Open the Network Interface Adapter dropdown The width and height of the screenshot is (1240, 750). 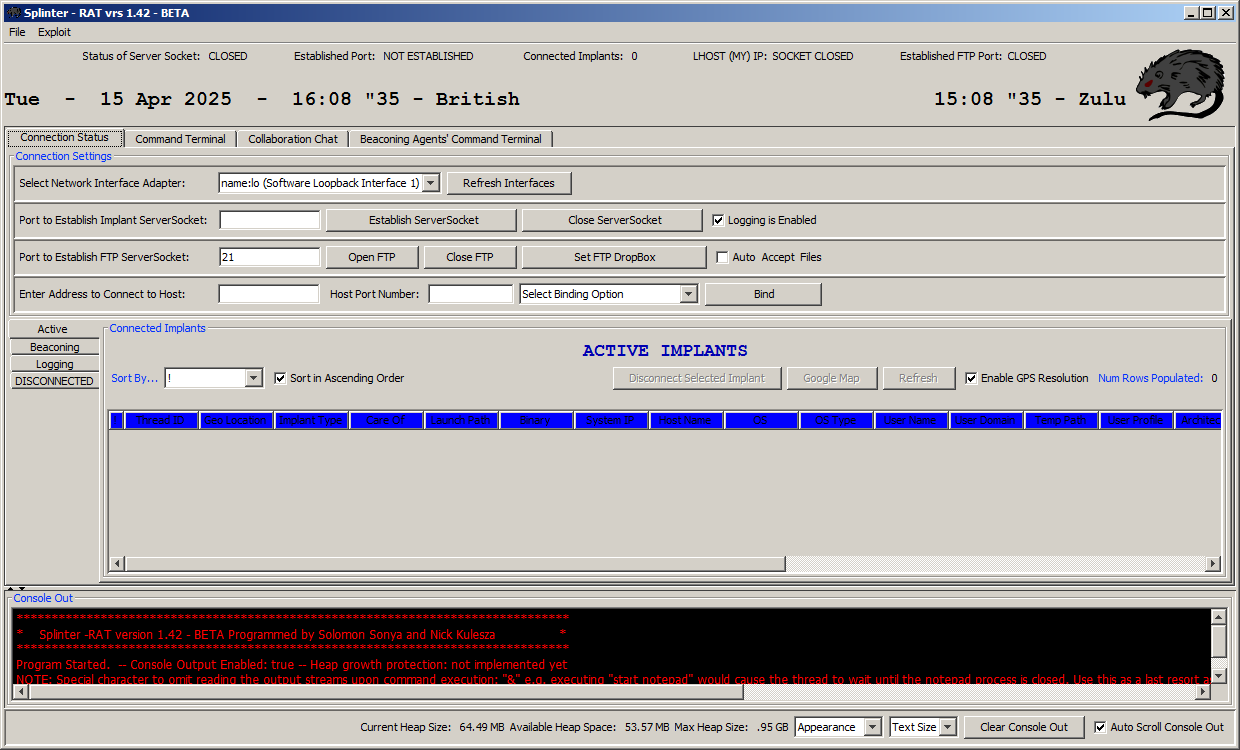coord(430,183)
